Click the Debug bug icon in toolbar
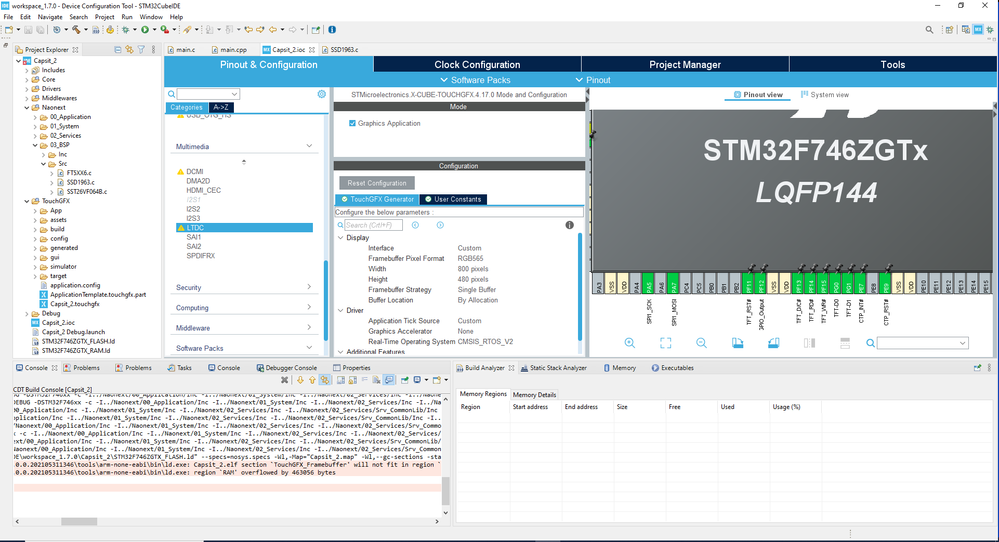Viewport: 999px width, 542px height. click(x=126, y=29)
